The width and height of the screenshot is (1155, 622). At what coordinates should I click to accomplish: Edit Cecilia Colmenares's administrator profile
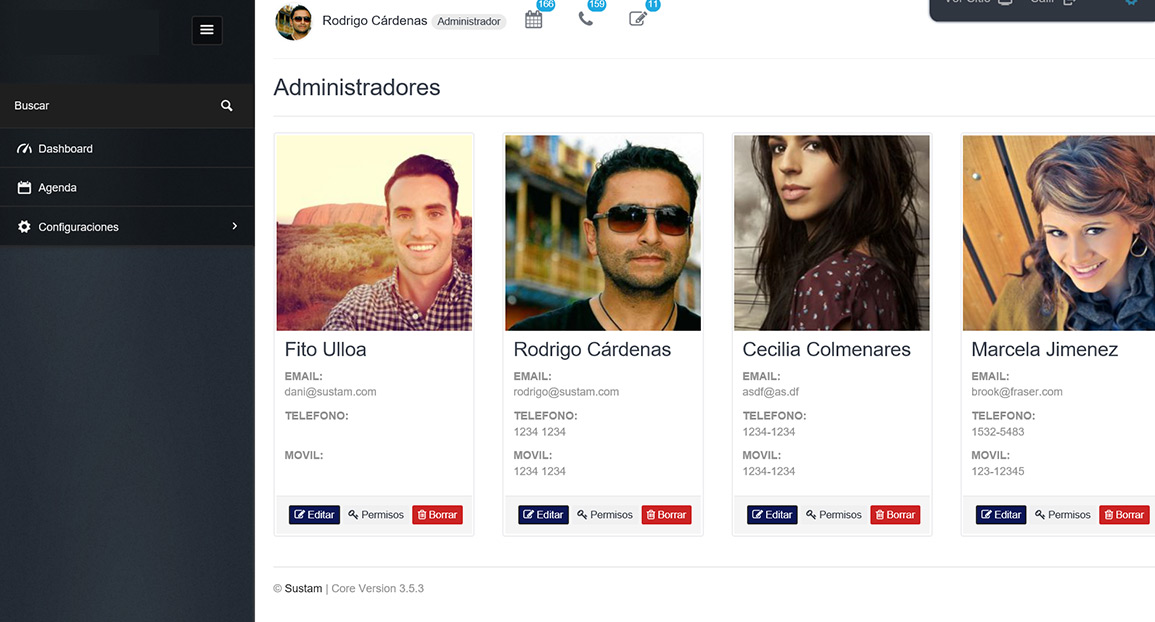tap(773, 514)
